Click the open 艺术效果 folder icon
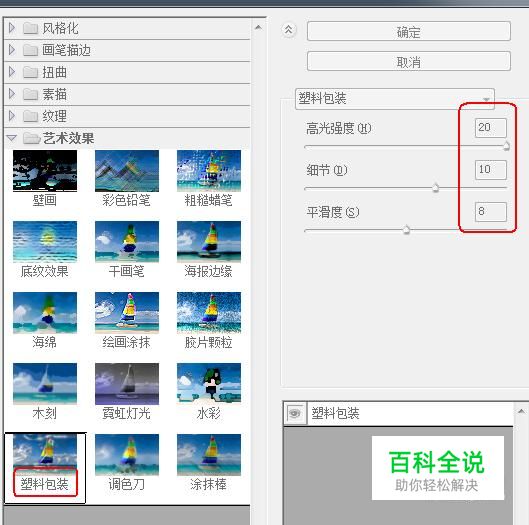This screenshot has height=525, width=529. click(31, 138)
